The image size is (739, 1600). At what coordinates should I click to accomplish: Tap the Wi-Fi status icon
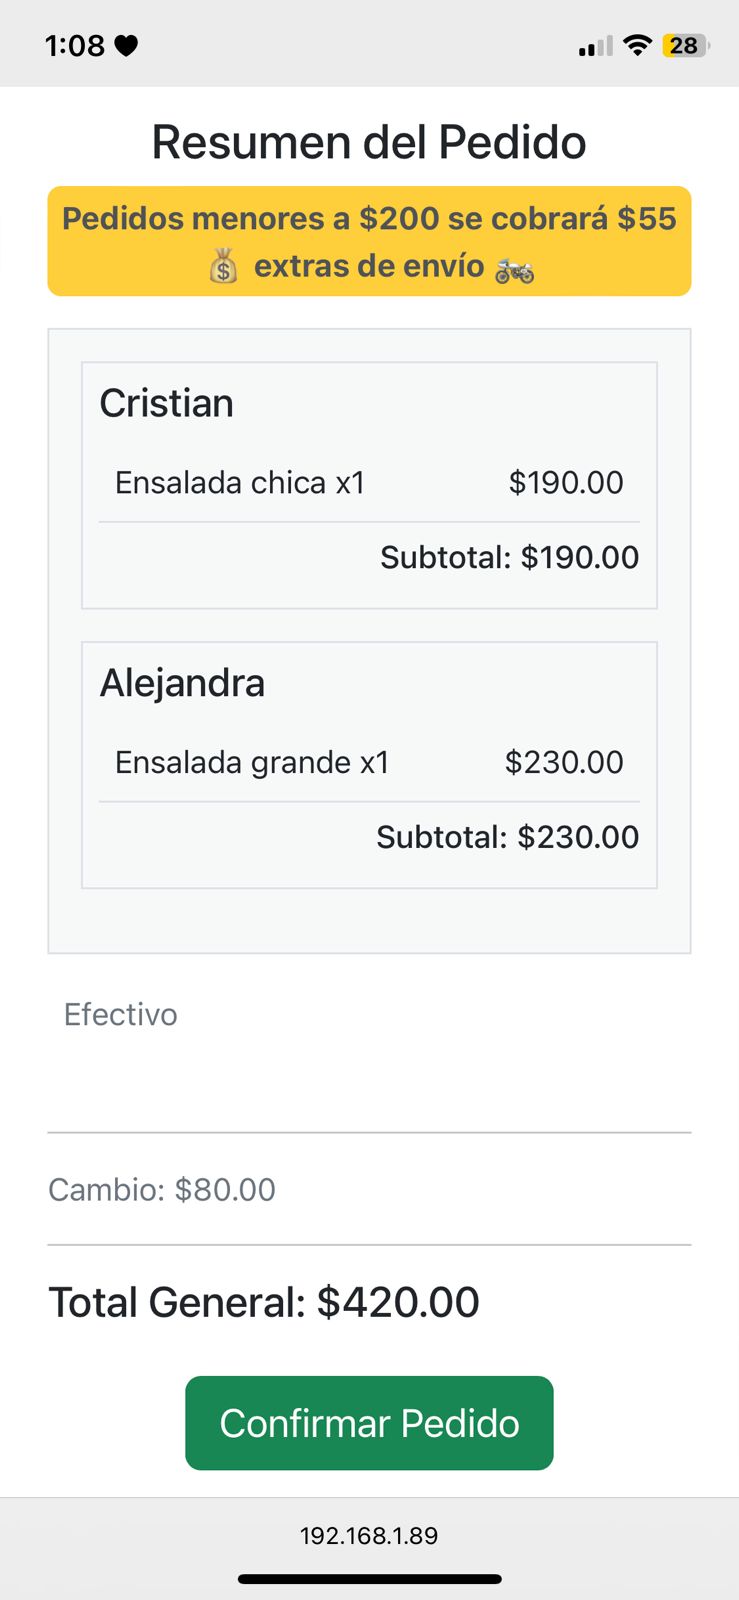(x=637, y=45)
